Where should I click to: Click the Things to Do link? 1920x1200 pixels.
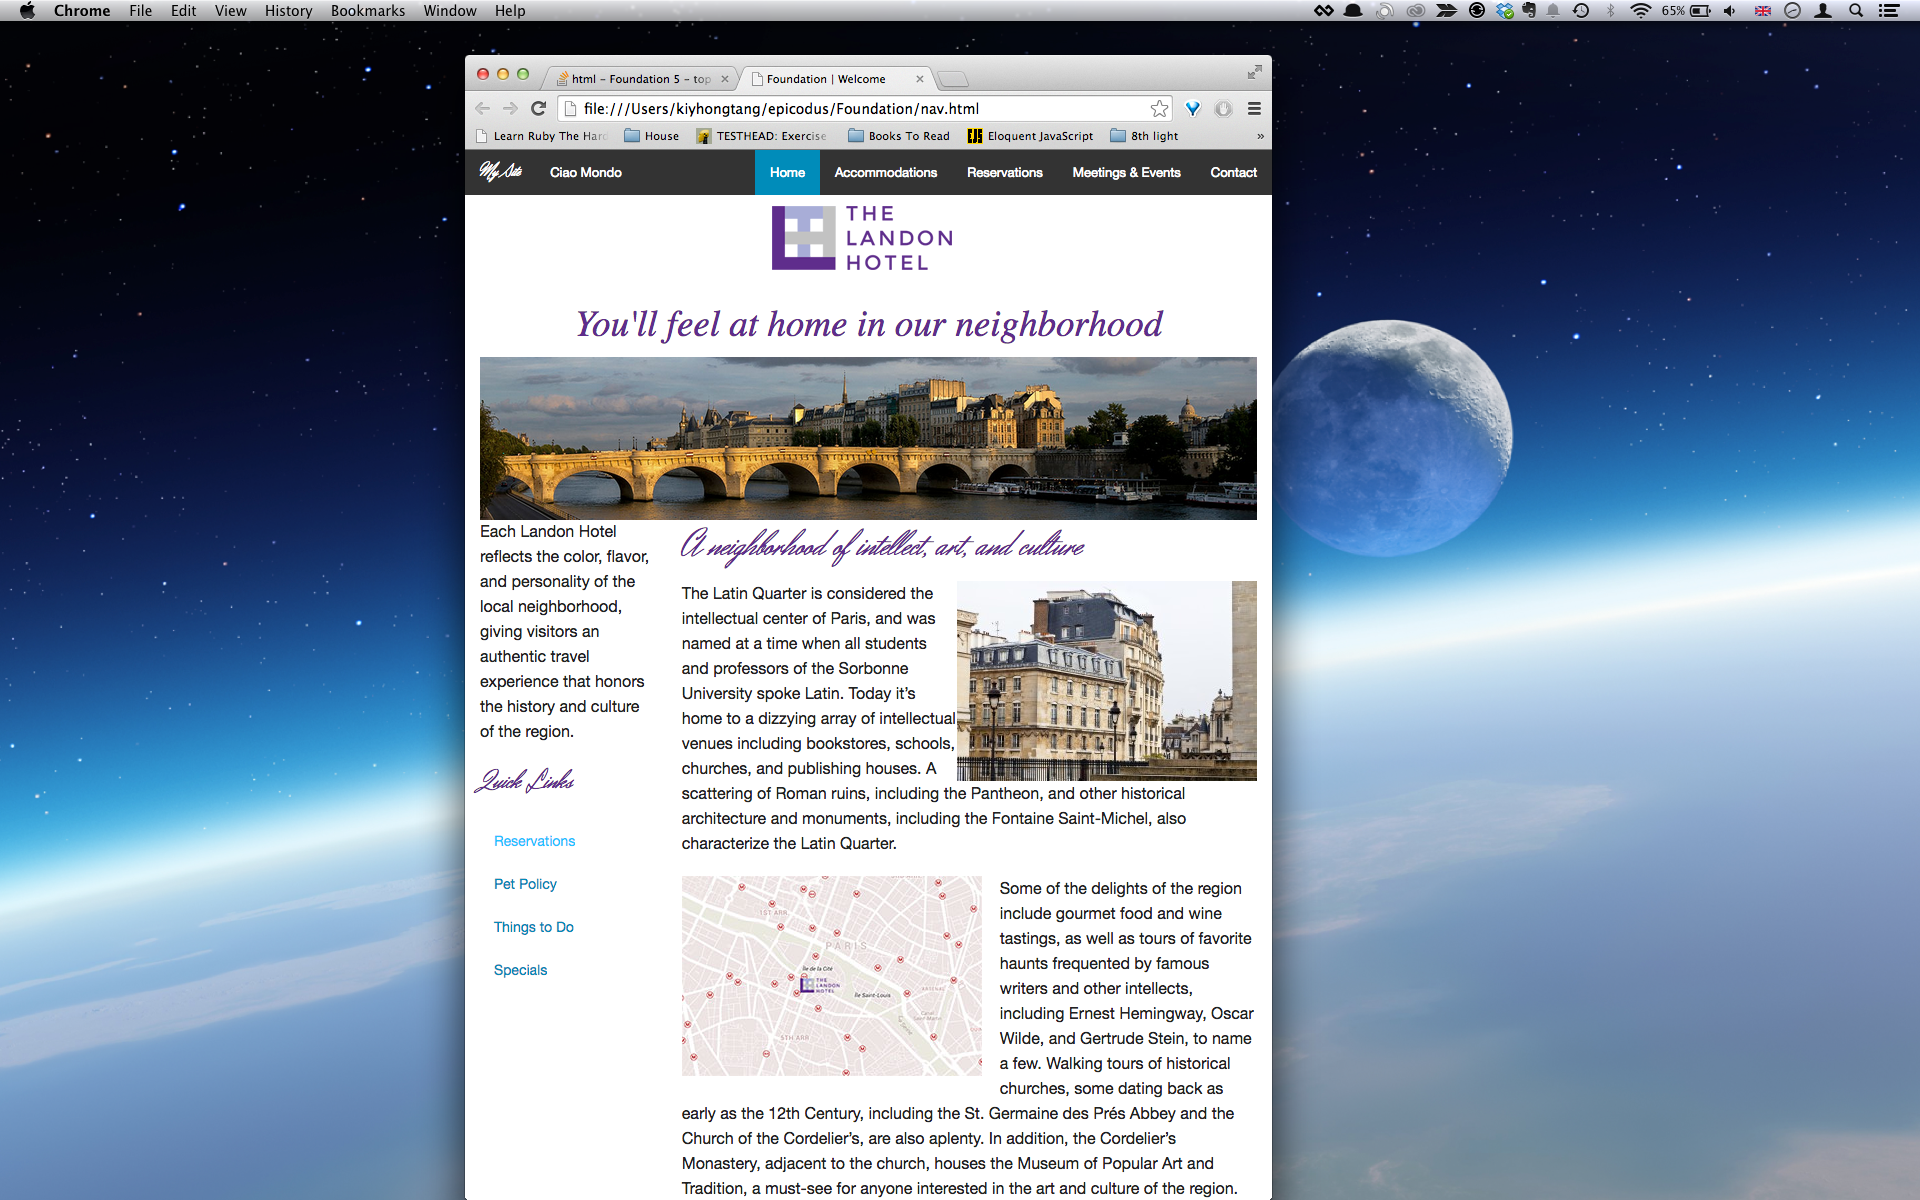click(x=533, y=927)
